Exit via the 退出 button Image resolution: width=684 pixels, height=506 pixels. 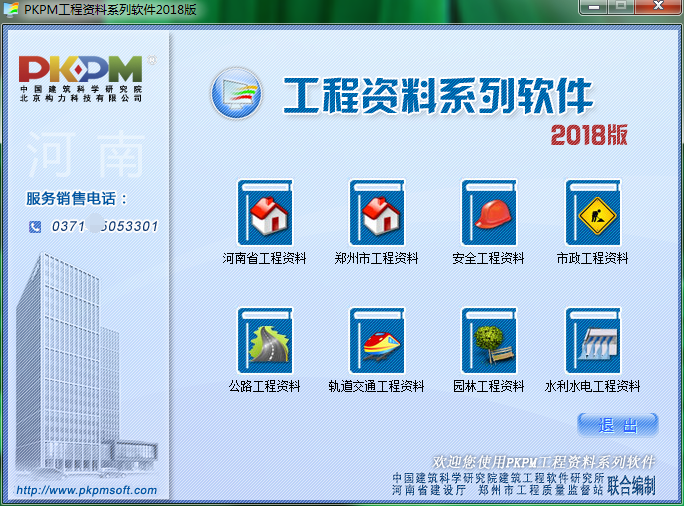(618, 425)
